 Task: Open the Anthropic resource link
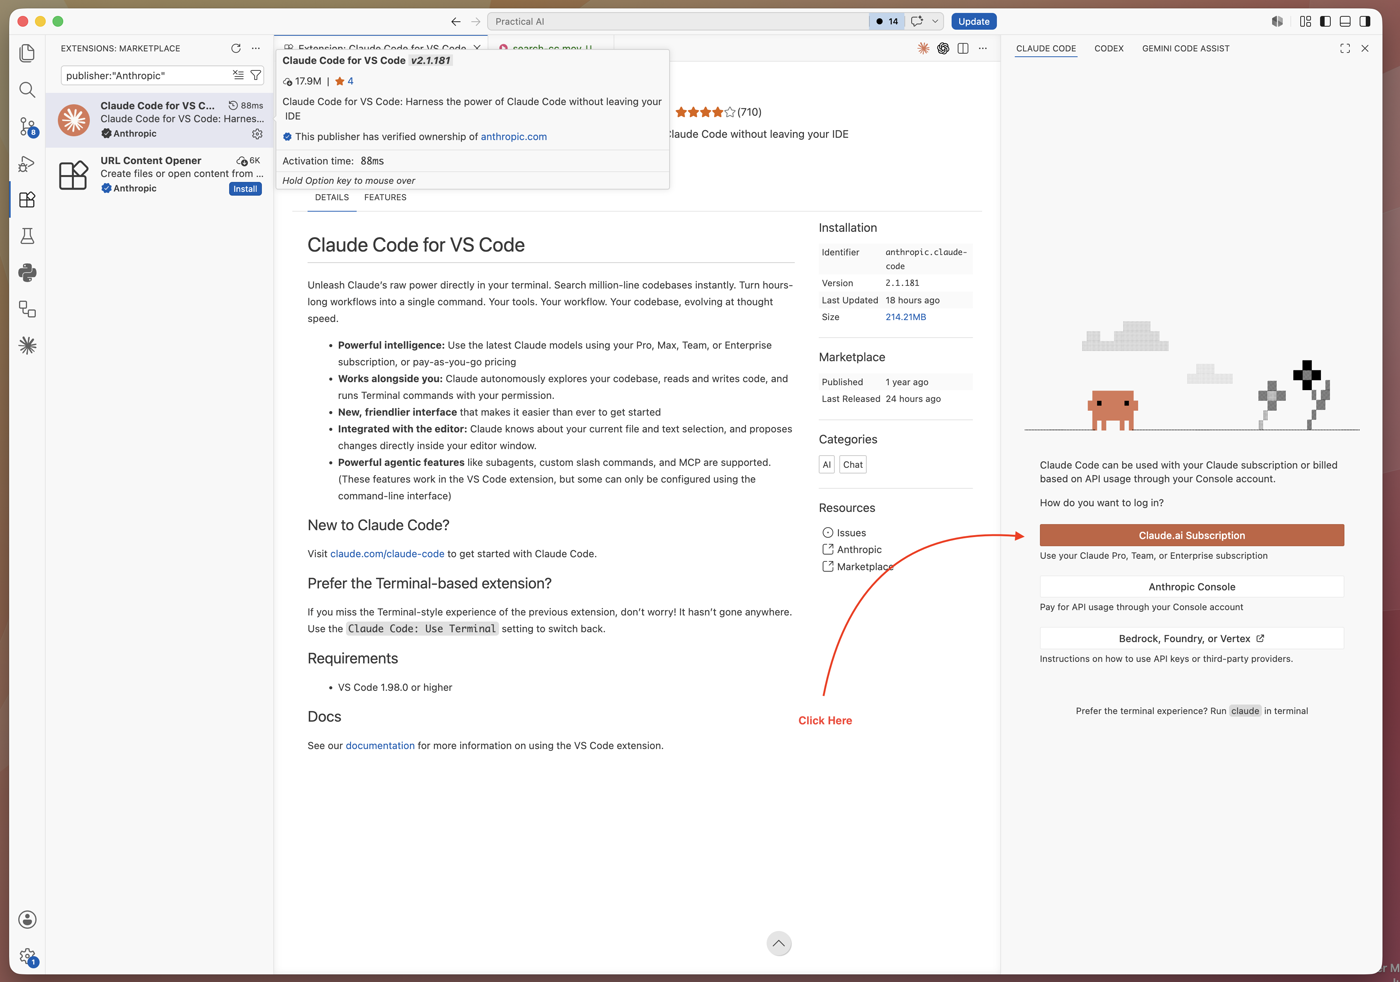[x=852, y=550]
